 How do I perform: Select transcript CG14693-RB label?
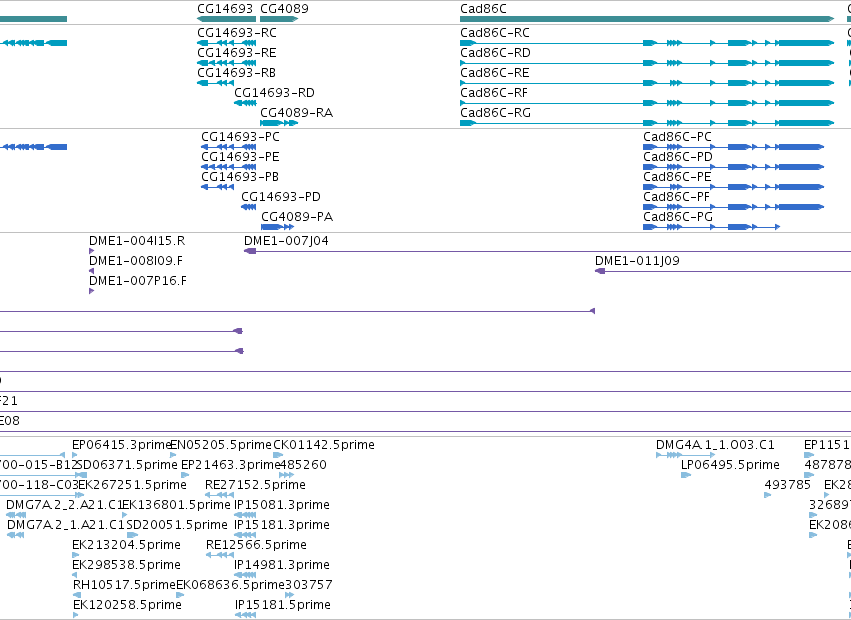[236, 73]
